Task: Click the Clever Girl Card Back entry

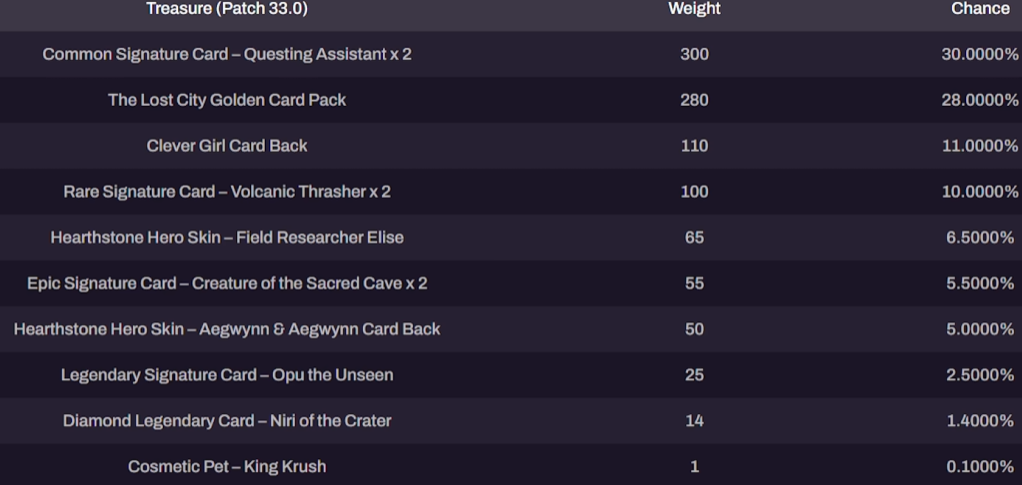Action: tap(227, 145)
